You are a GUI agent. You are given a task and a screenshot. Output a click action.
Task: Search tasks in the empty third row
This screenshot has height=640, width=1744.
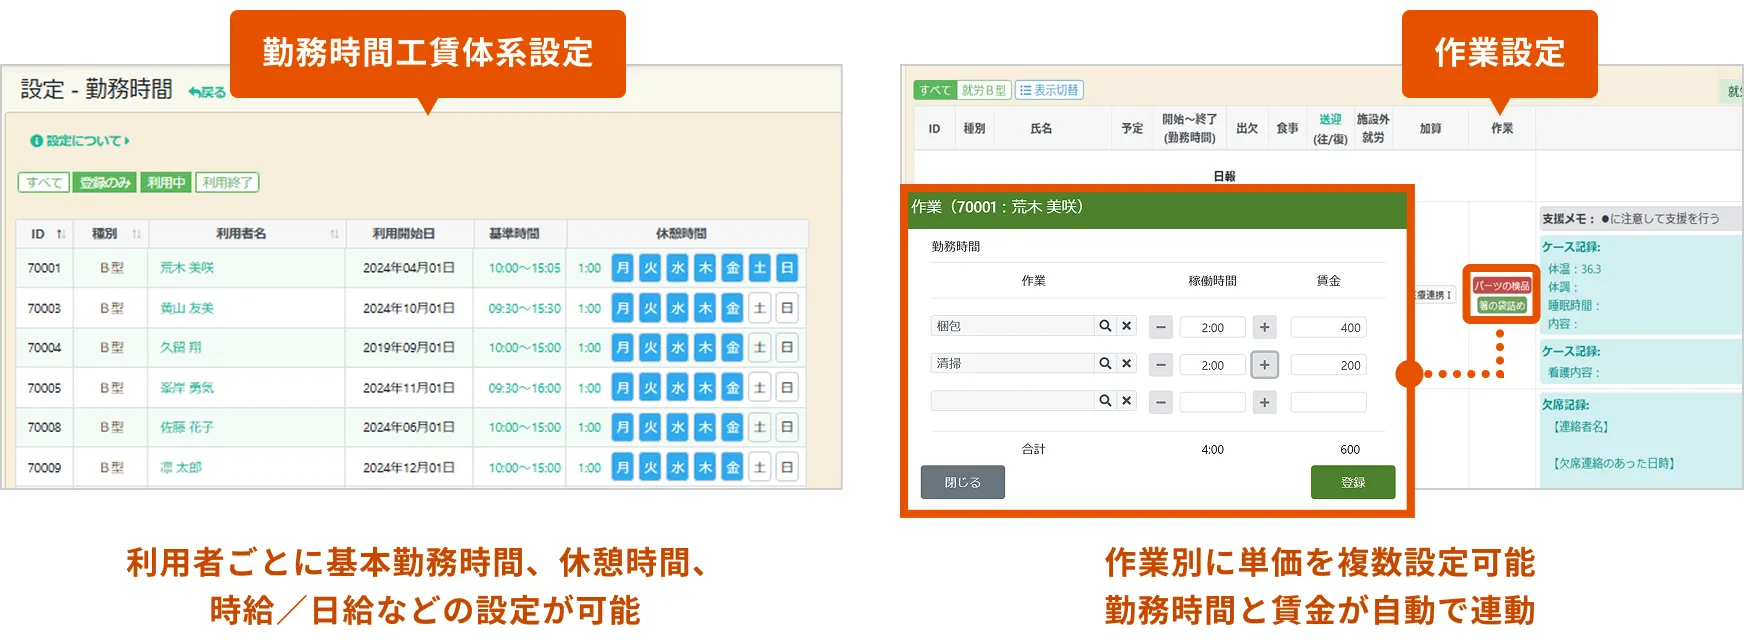[1105, 400]
